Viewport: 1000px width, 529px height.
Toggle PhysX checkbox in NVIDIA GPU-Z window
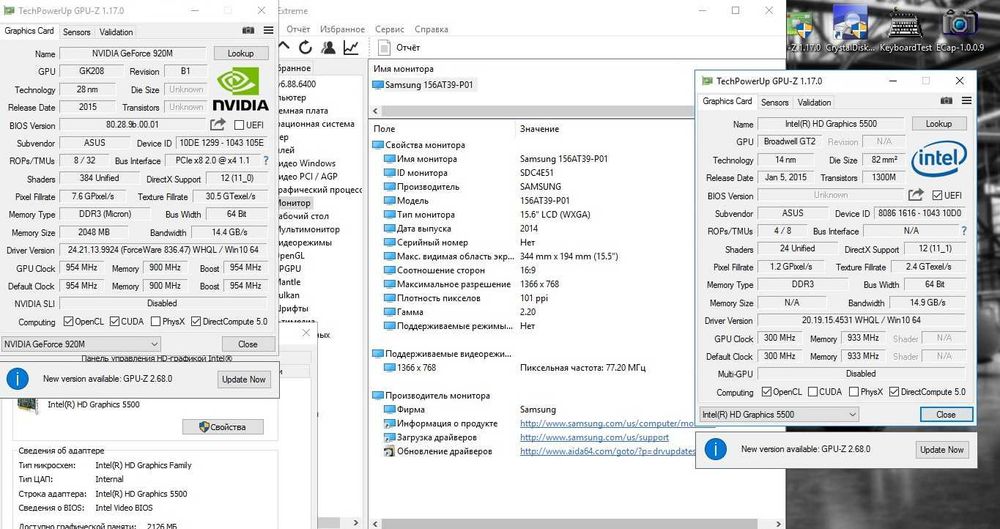155,322
